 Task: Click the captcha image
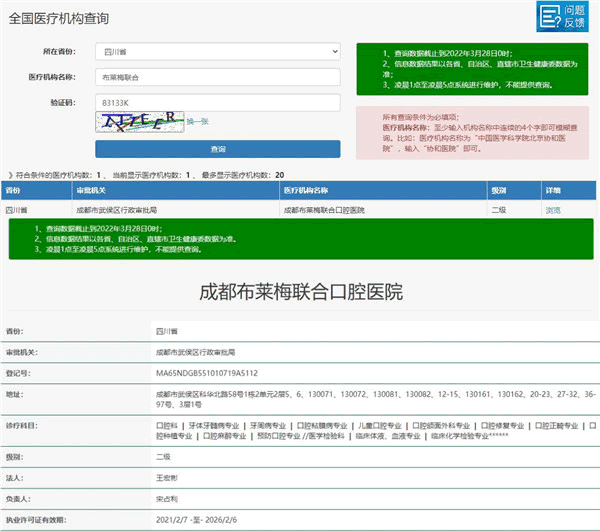140,122
